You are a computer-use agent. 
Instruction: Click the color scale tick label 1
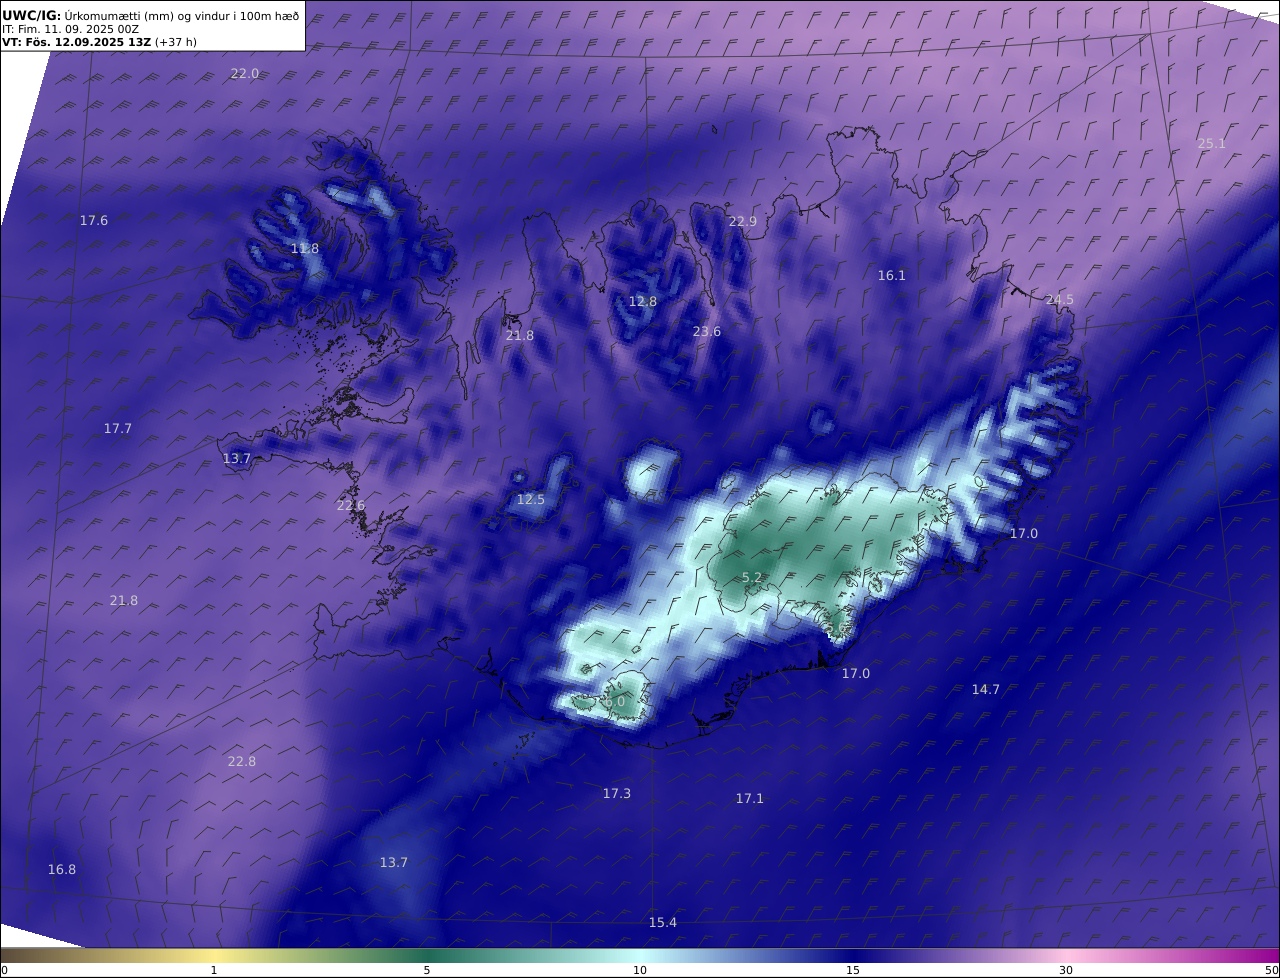[214, 971]
